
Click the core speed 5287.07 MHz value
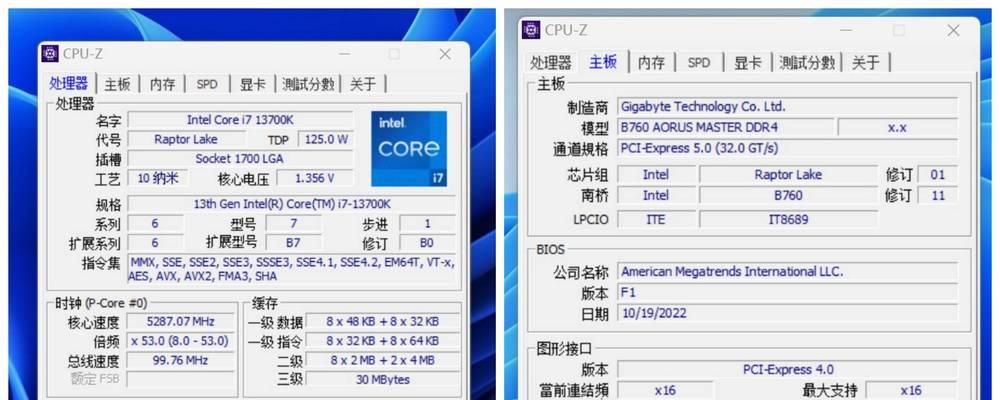pos(180,322)
